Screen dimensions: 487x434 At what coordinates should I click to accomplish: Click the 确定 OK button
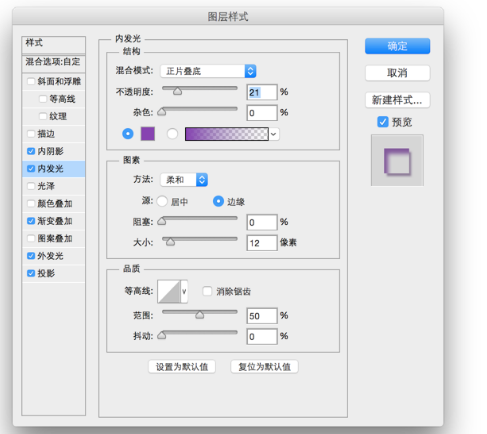397,46
